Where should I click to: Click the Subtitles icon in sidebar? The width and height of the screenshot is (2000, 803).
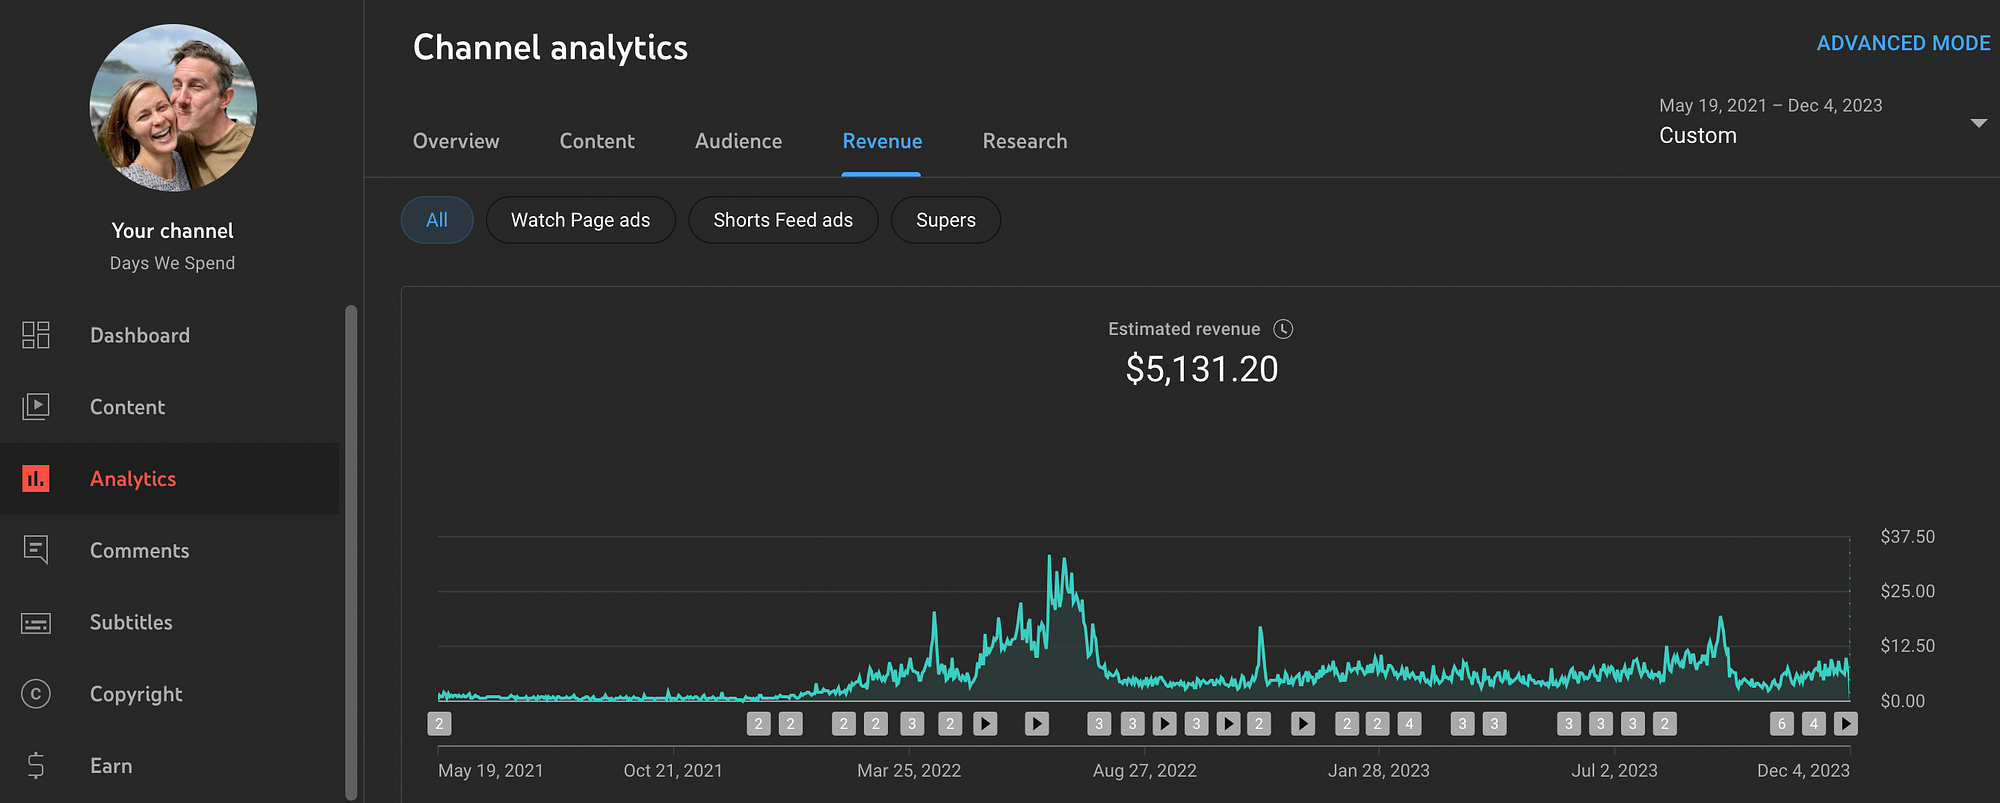point(36,623)
